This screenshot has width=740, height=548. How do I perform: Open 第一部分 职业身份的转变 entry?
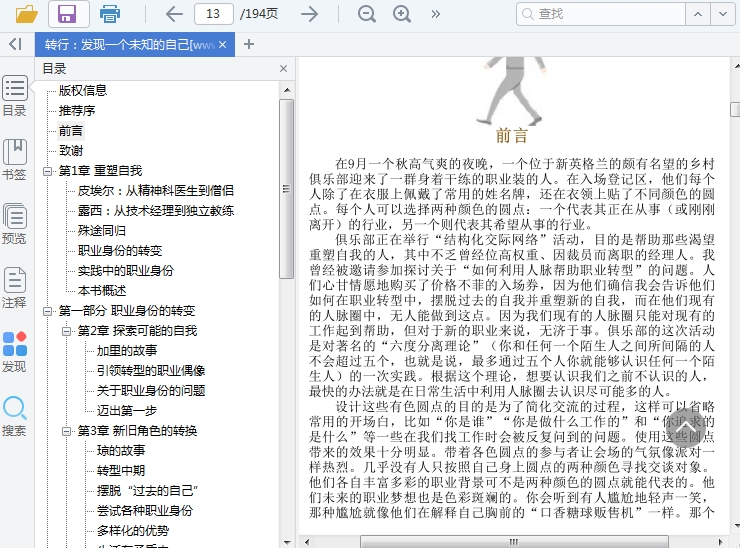126,311
